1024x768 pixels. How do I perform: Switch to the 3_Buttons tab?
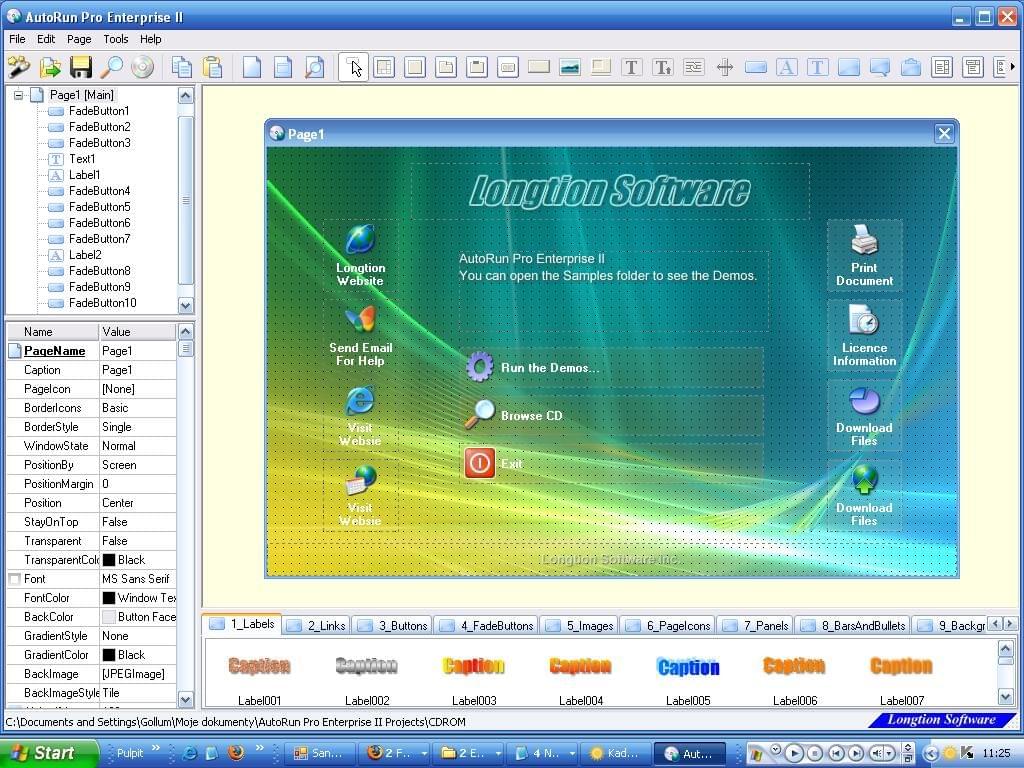tap(393, 626)
